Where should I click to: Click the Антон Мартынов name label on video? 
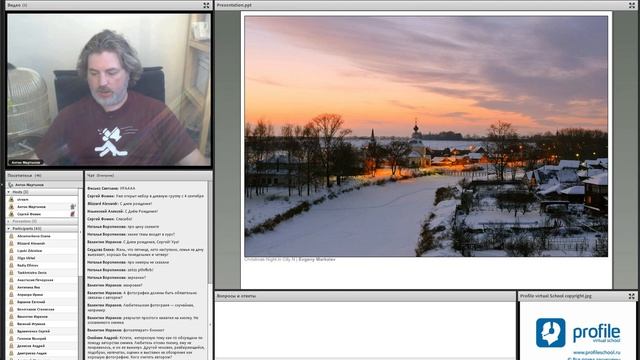coord(26,162)
